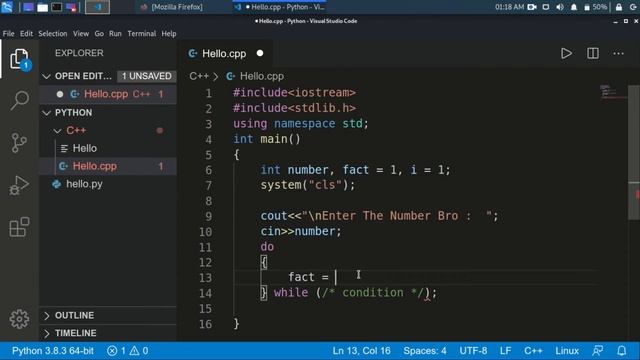Image resolution: width=640 pixels, height=360 pixels.
Task: Click the errors and warnings status indicator
Action: pos(128,351)
